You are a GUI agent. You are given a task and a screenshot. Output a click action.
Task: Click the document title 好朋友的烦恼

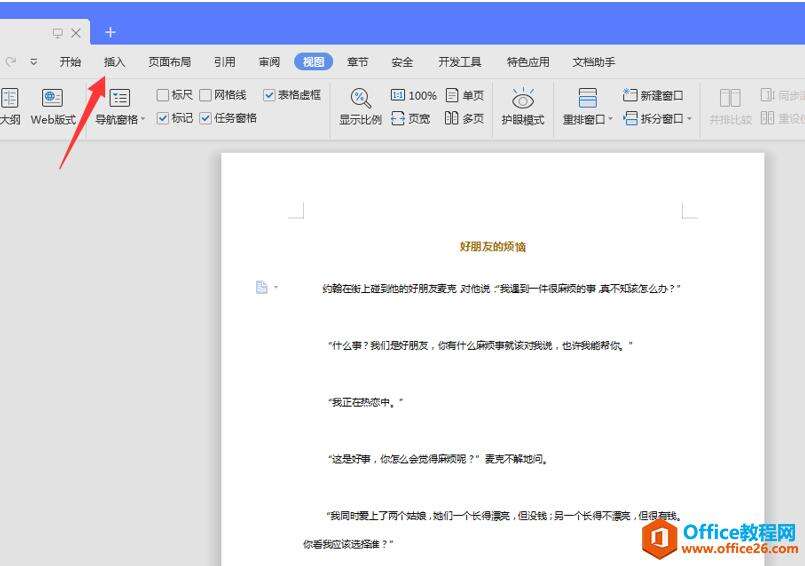point(492,246)
